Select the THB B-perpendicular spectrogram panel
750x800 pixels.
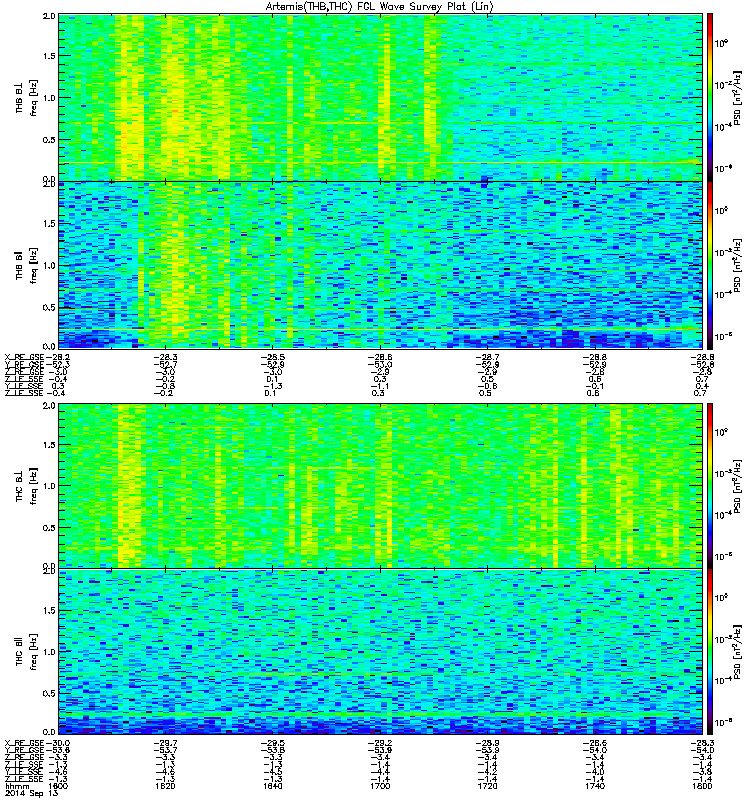click(x=380, y=97)
